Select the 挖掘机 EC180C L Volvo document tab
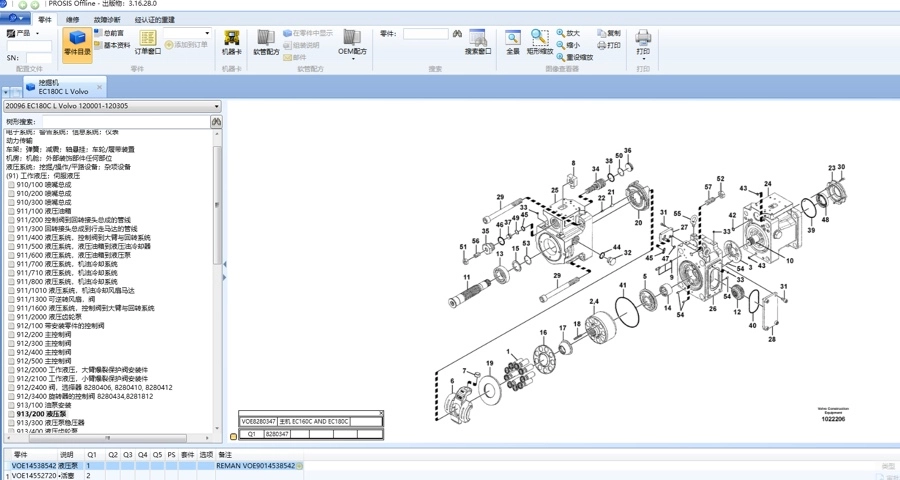Viewport: 900px width, 480px height. [x=64, y=87]
